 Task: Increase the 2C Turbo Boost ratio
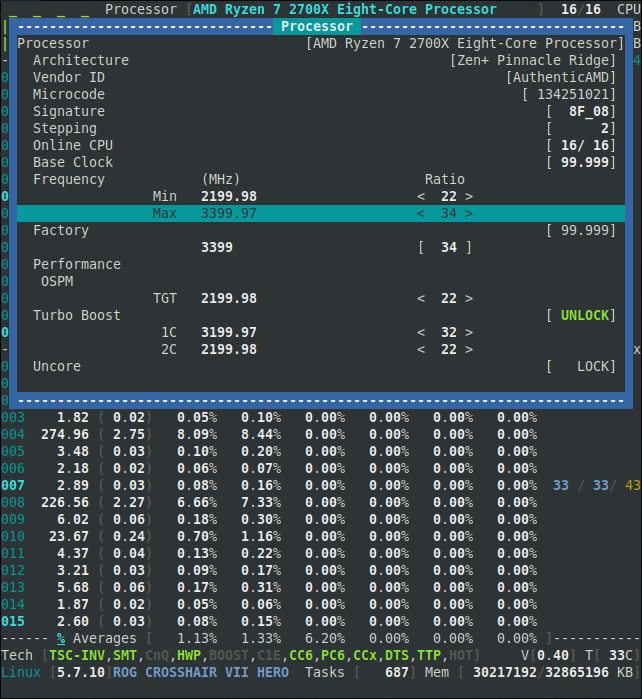click(x=469, y=350)
